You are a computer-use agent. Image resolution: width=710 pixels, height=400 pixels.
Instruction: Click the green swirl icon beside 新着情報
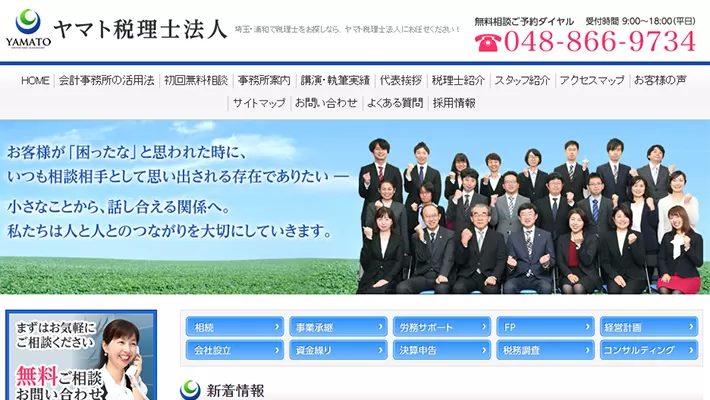pyautogui.click(x=190, y=390)
